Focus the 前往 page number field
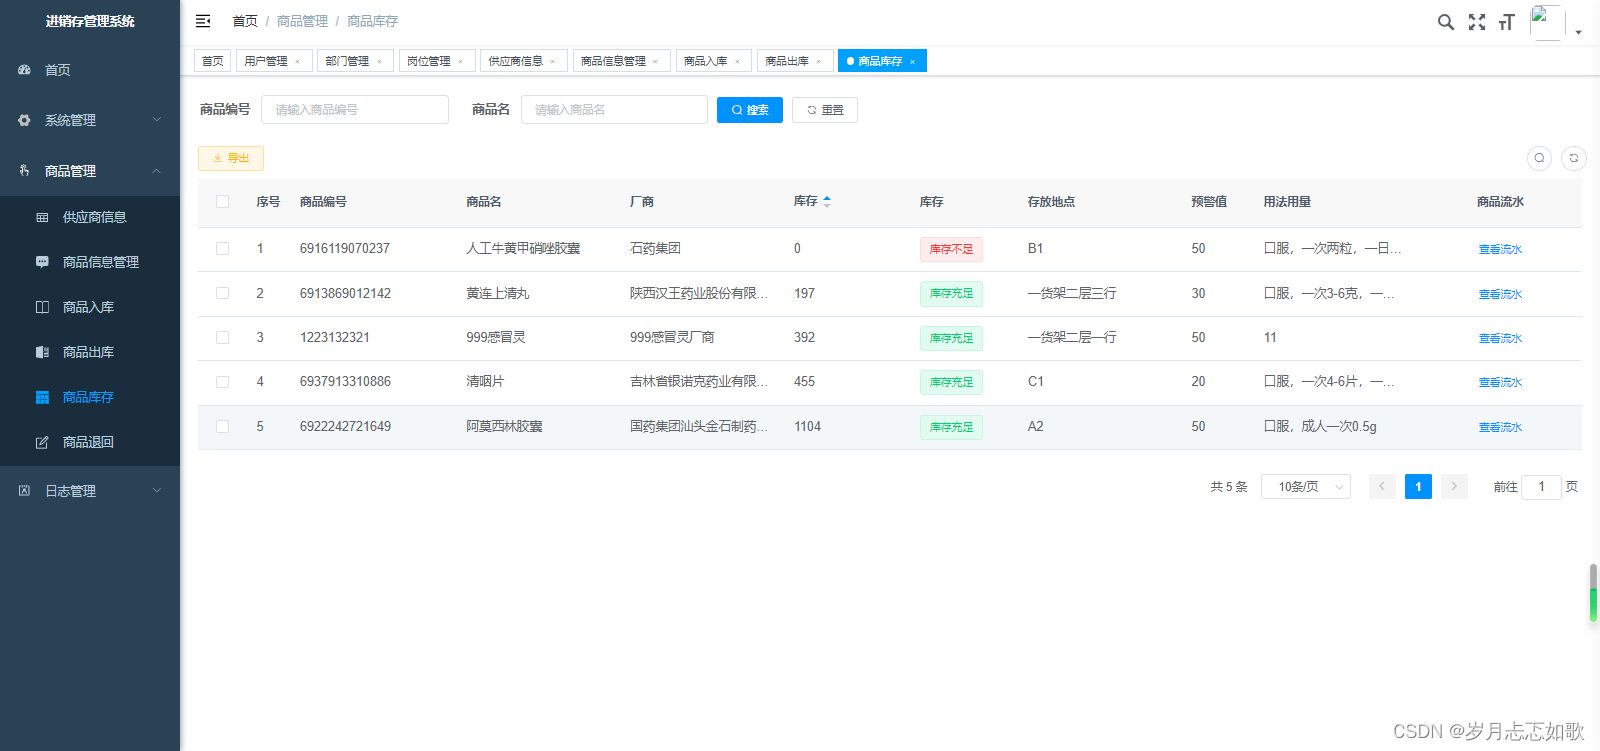Screen dimensions: 1600x751 pyautogui.click(x=1541, y=487)
